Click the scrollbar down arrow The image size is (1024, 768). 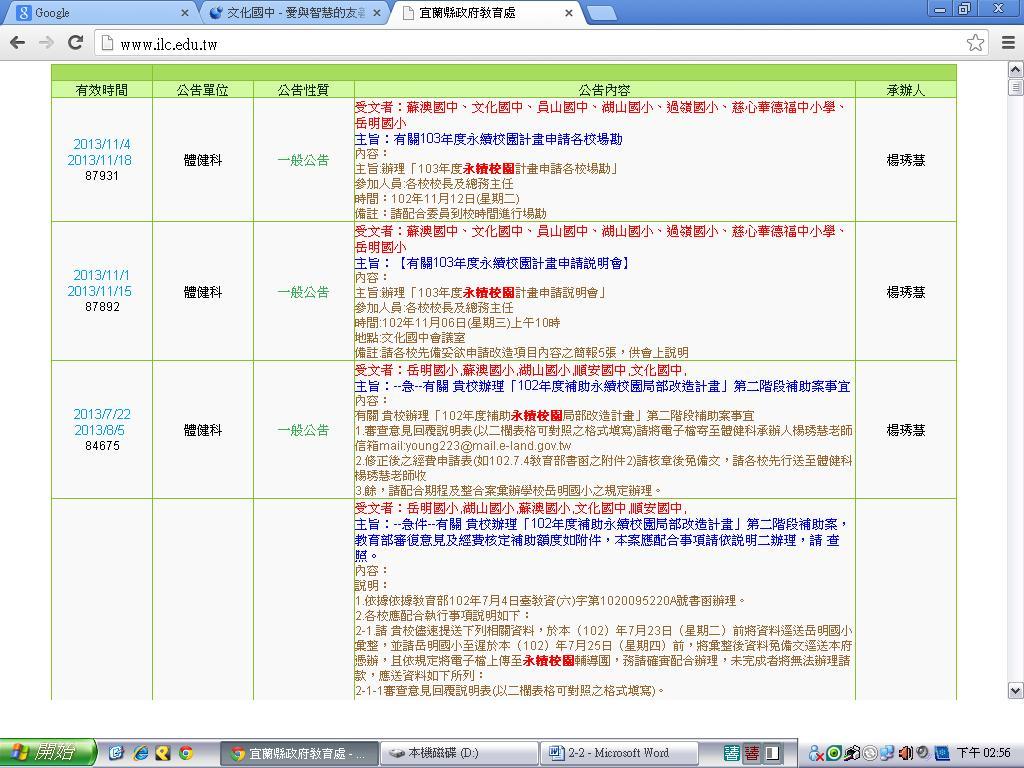pyautogui.click(x=1015, y=690)
